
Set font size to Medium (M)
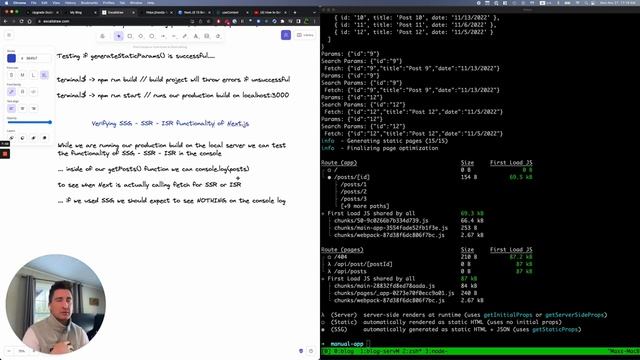[22, 75]
